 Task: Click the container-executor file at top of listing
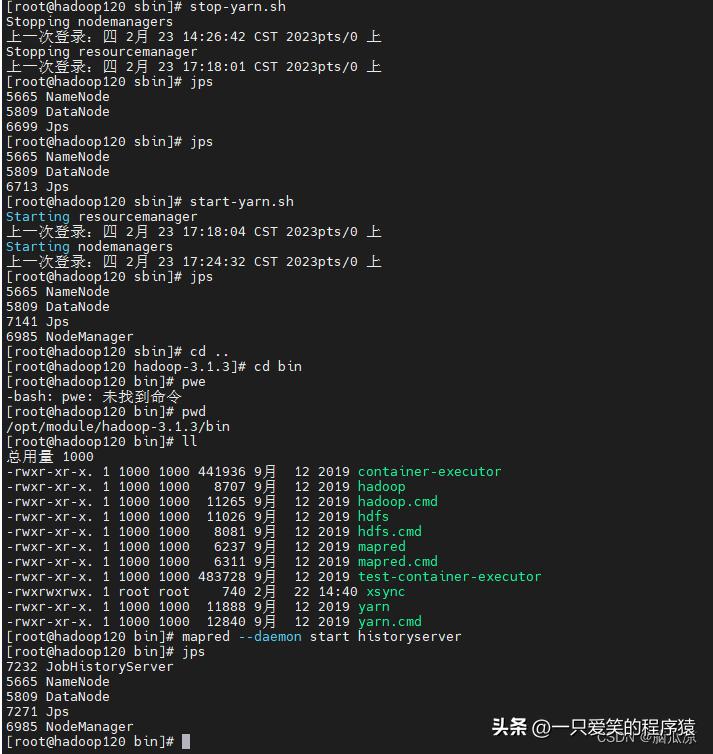[x=429, y=472]
